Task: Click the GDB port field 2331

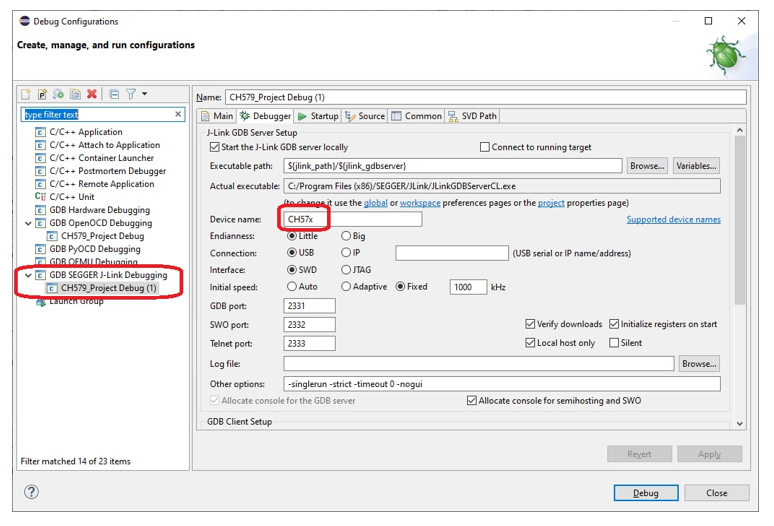Action: click(x=310, y=306)
